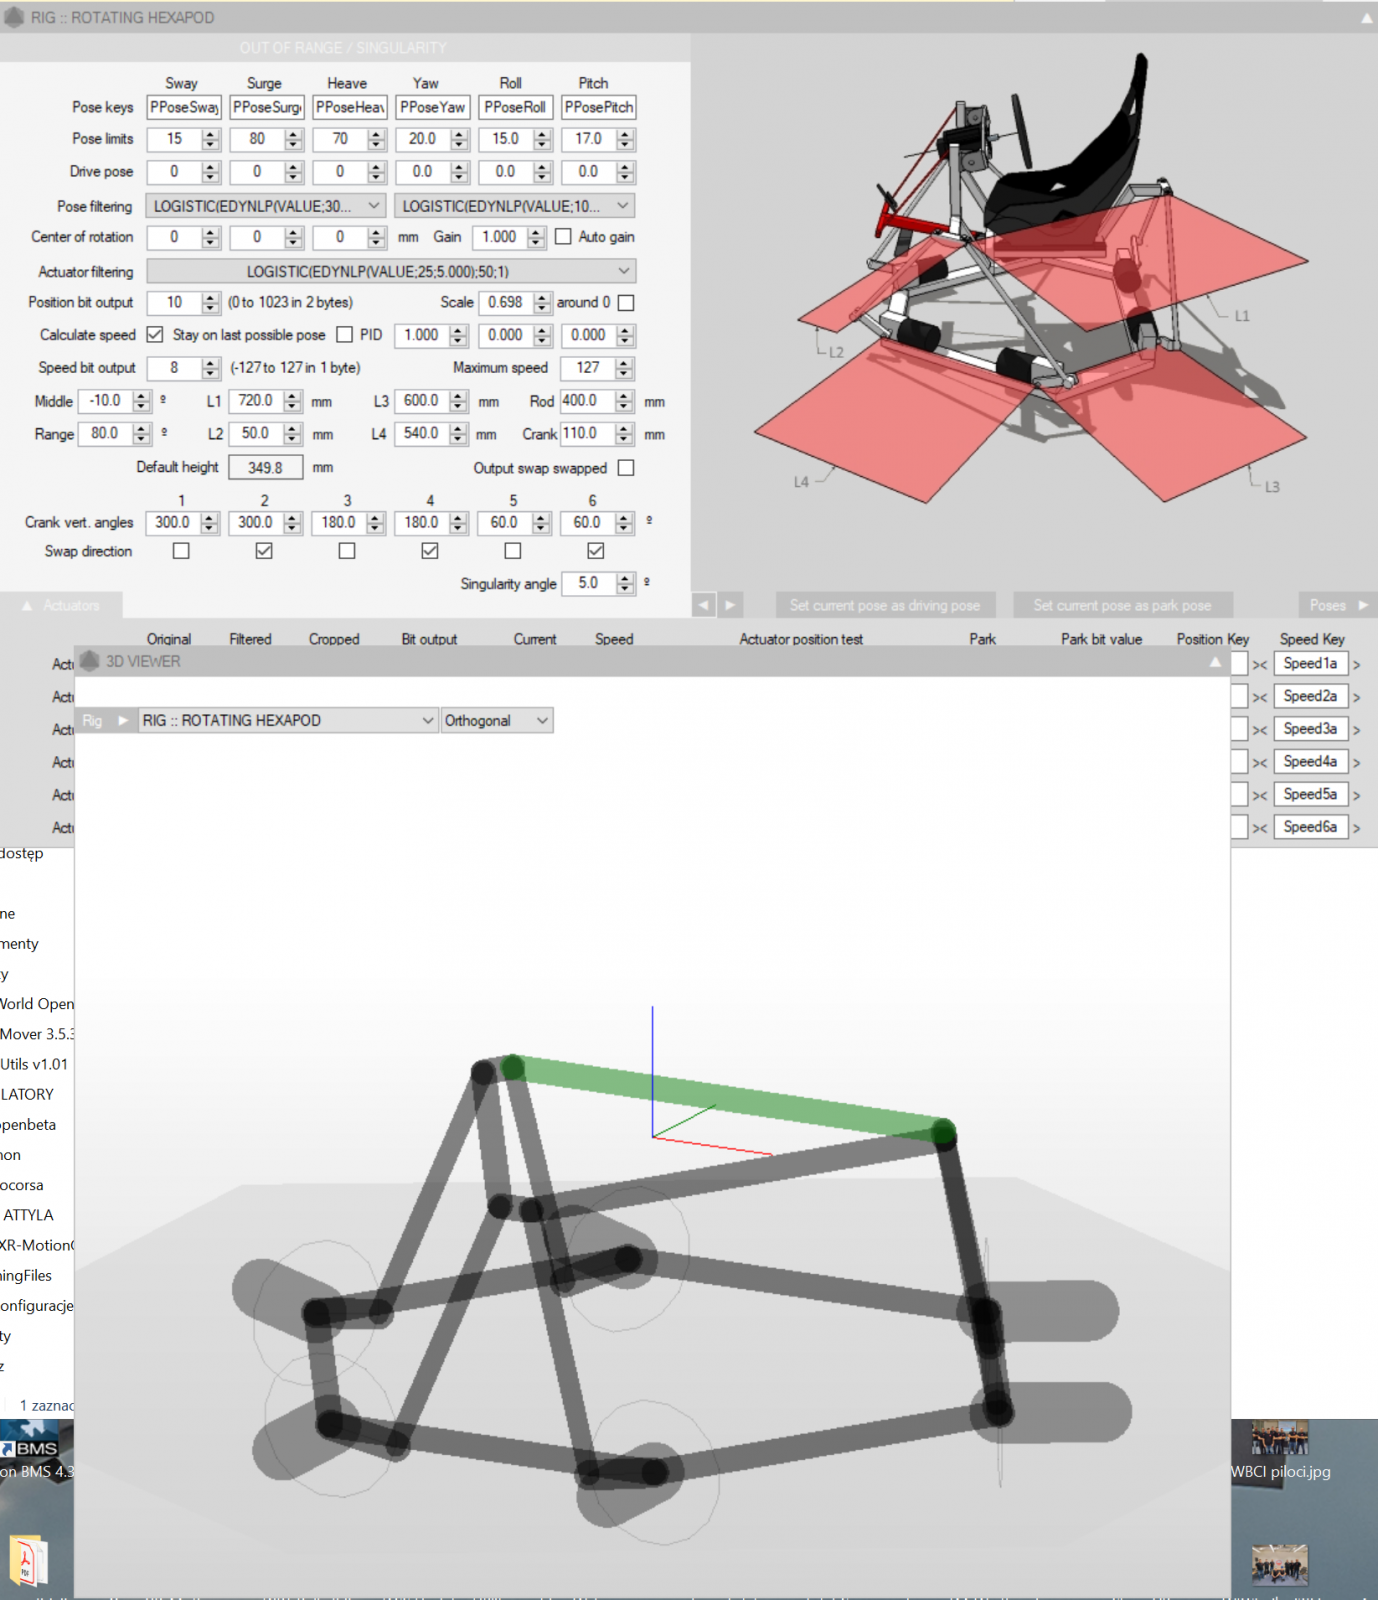
Task: Click the L1 length input field
Action: tap(256, 401)
